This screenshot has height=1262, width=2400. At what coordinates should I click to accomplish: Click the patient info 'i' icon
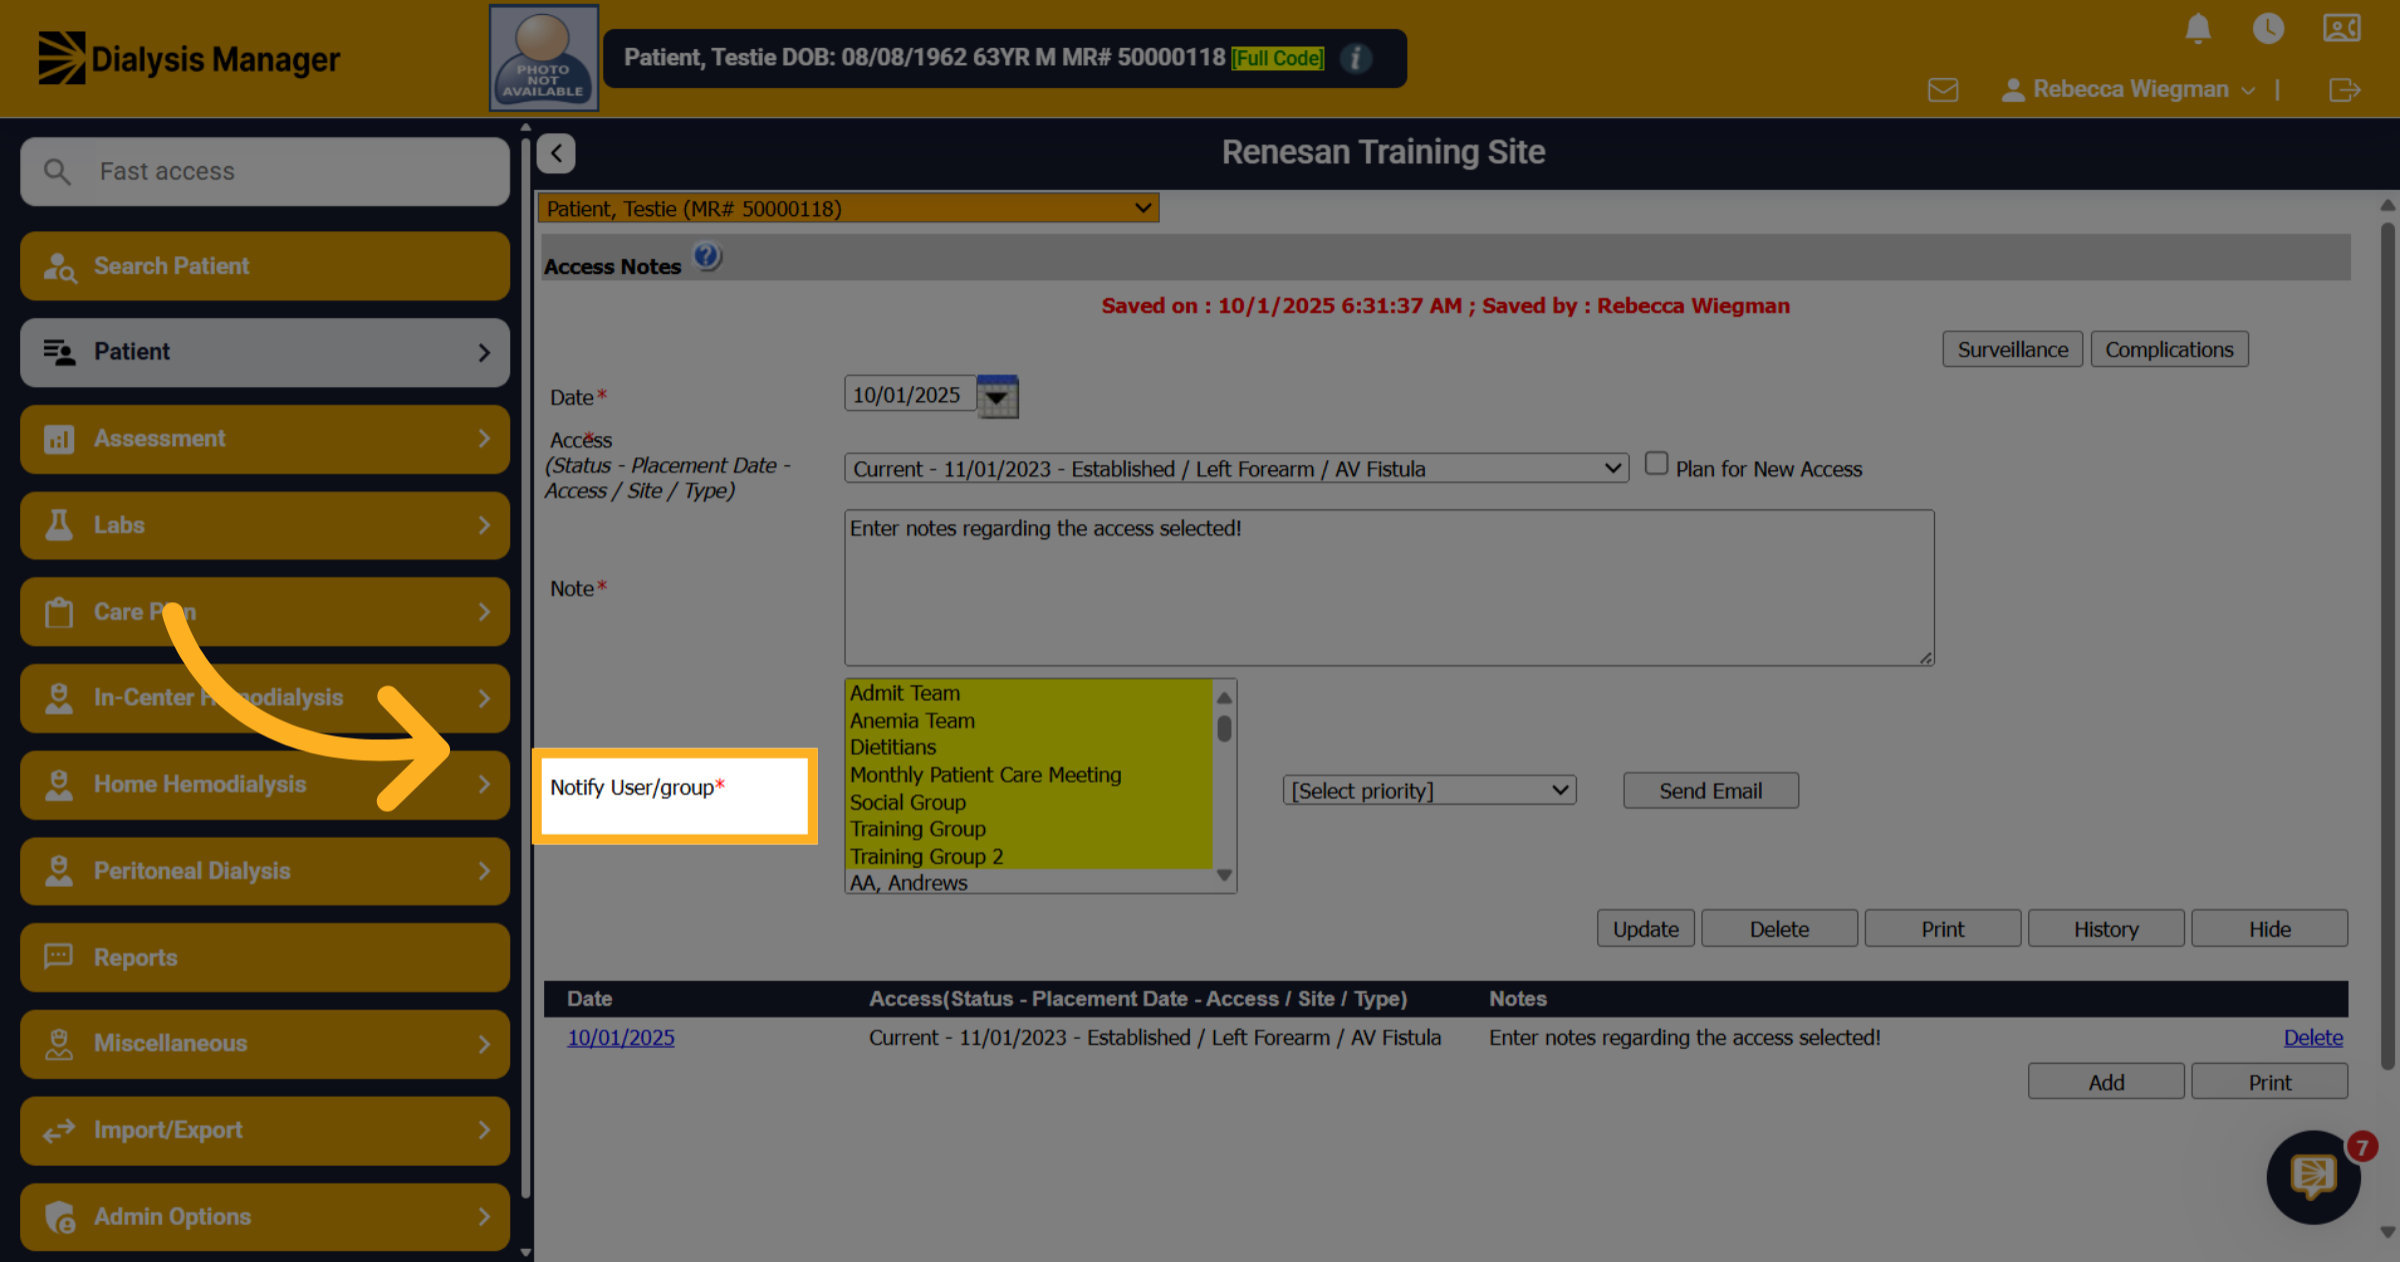pyautogui.click(x=1355, y=58)
